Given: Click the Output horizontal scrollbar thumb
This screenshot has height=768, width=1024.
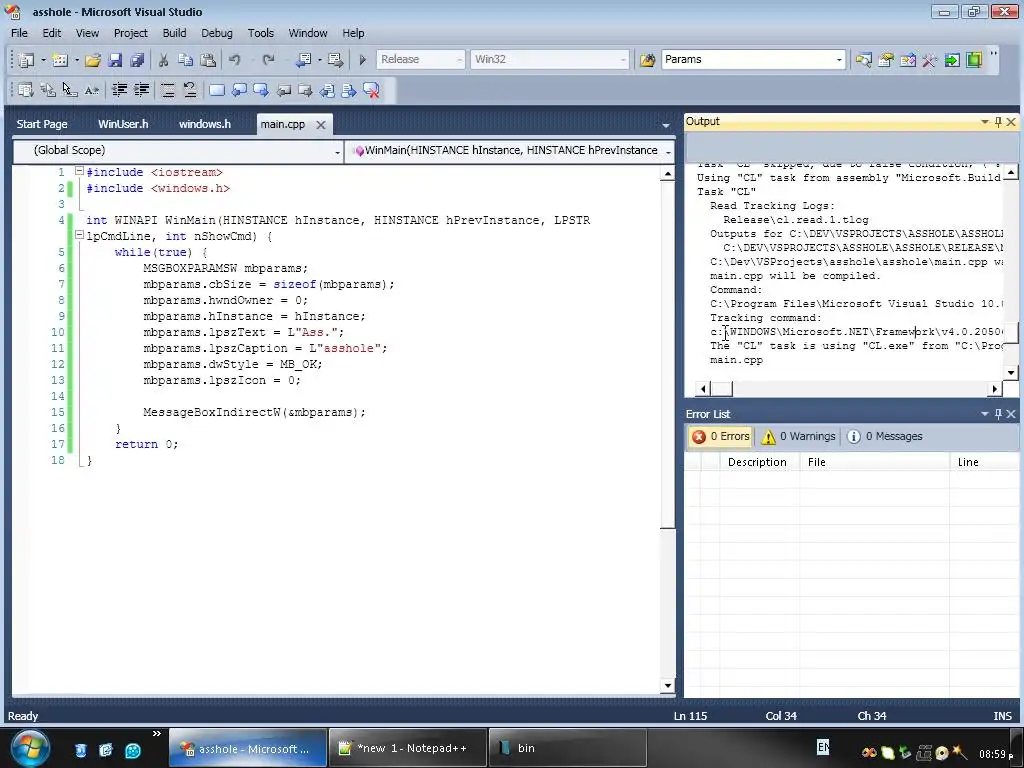Looking at the screenshot, I should tap(722, 389).
